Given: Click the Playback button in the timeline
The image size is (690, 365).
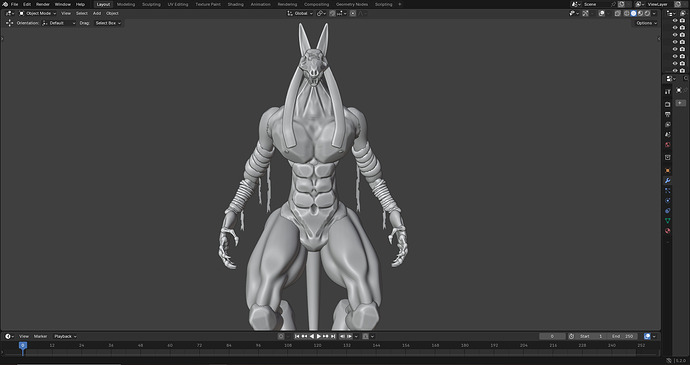Looking at the screenshot, I should (x=65, y=336).
